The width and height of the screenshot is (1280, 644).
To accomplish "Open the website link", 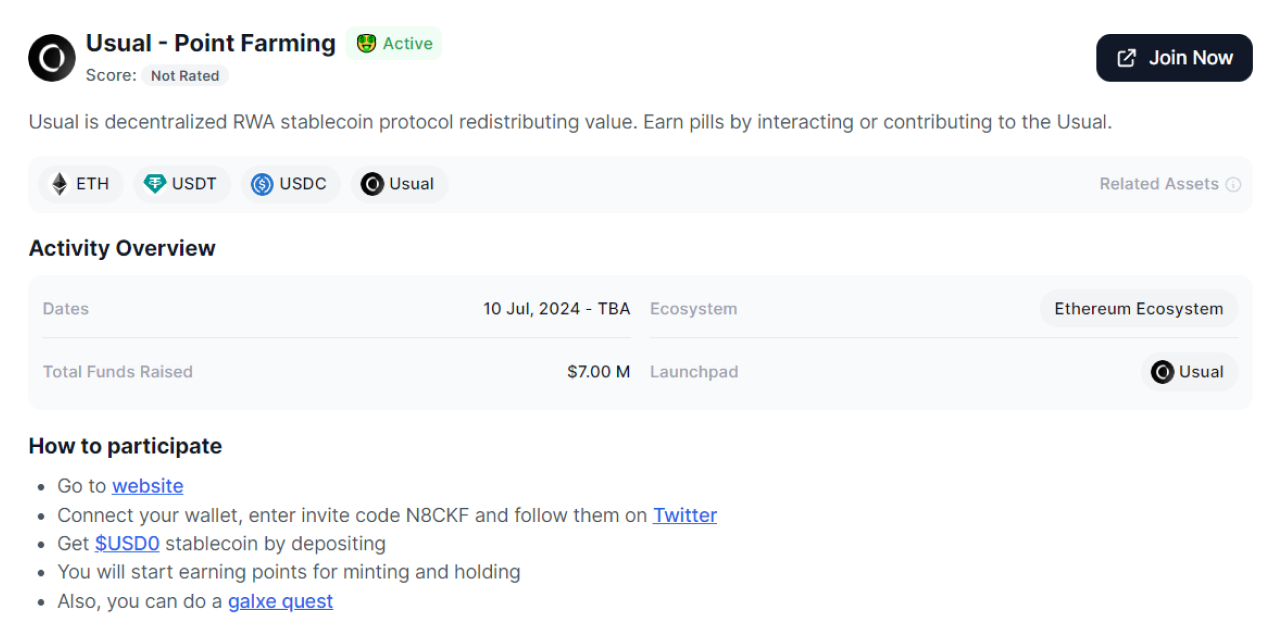I will click(147, 486).
